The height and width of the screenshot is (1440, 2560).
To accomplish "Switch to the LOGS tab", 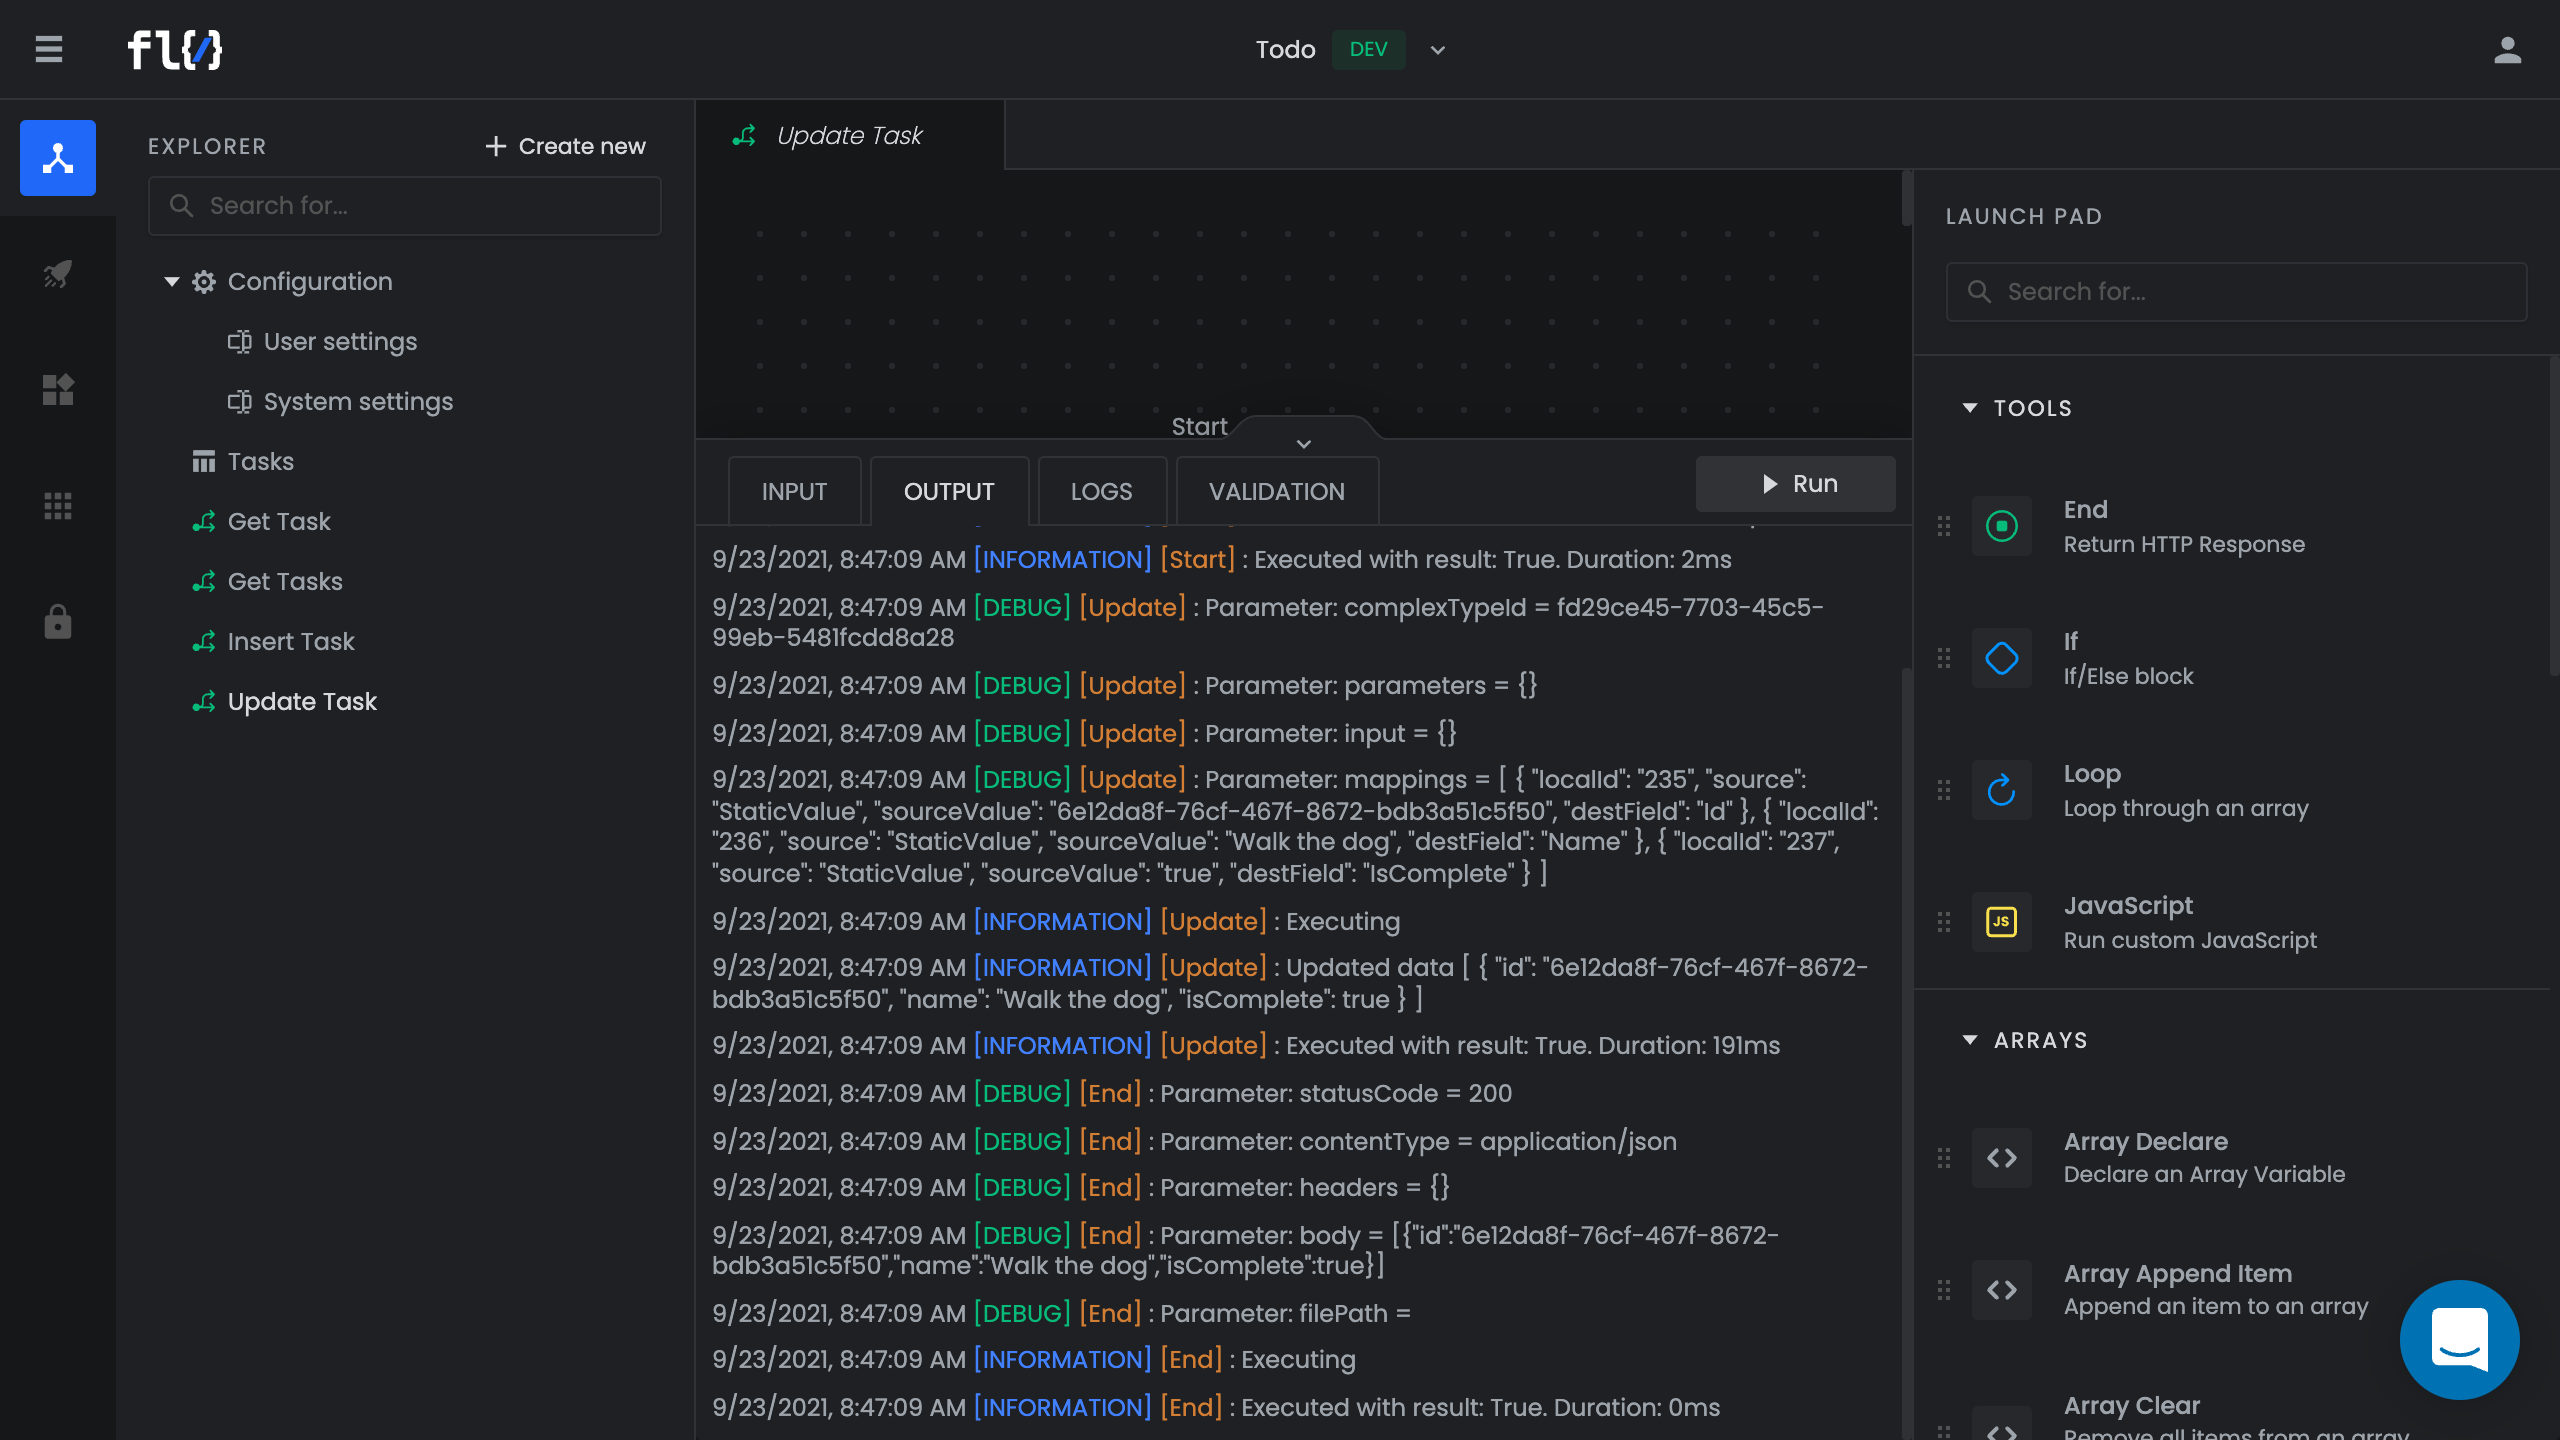I will pos(1102,491).
